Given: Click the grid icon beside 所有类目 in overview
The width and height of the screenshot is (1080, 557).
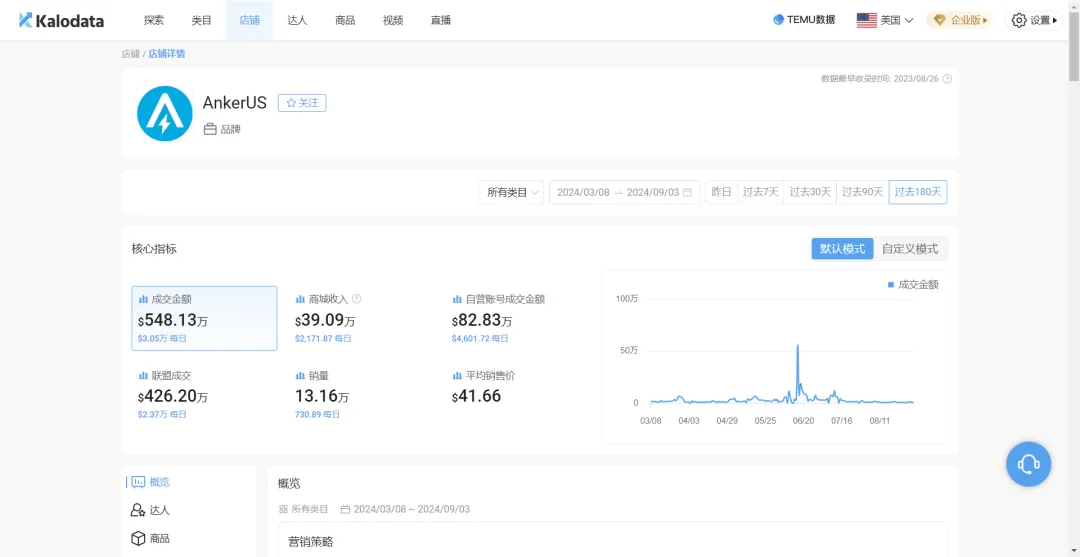Looking at the screenshot, I should coord(282,509).
